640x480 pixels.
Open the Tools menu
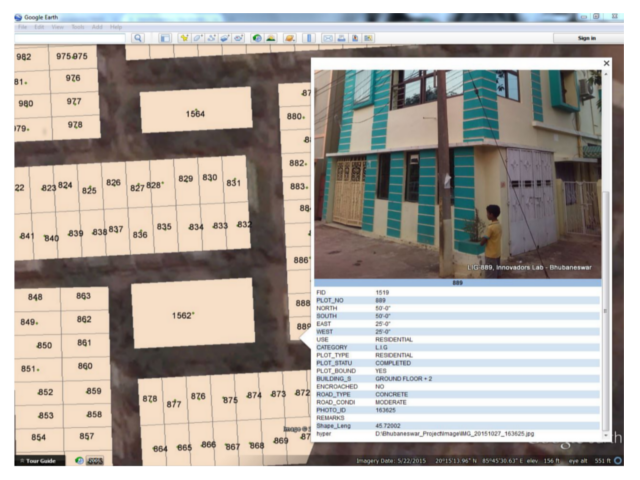78,27
